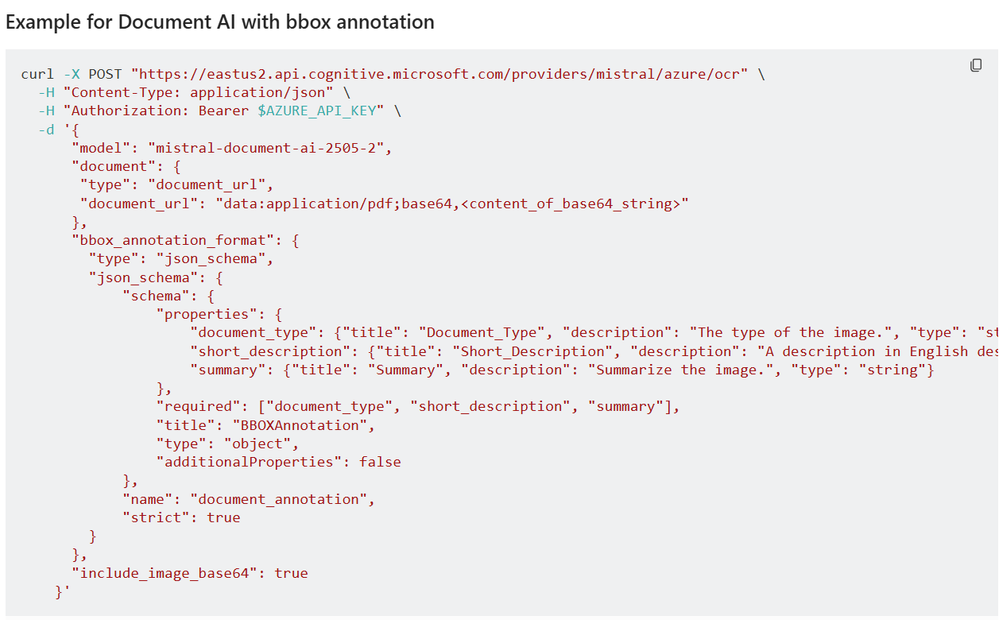Click the 'short_description' property line
The height and width of the screenshot is (620, 999).
(x=594, y=351)
